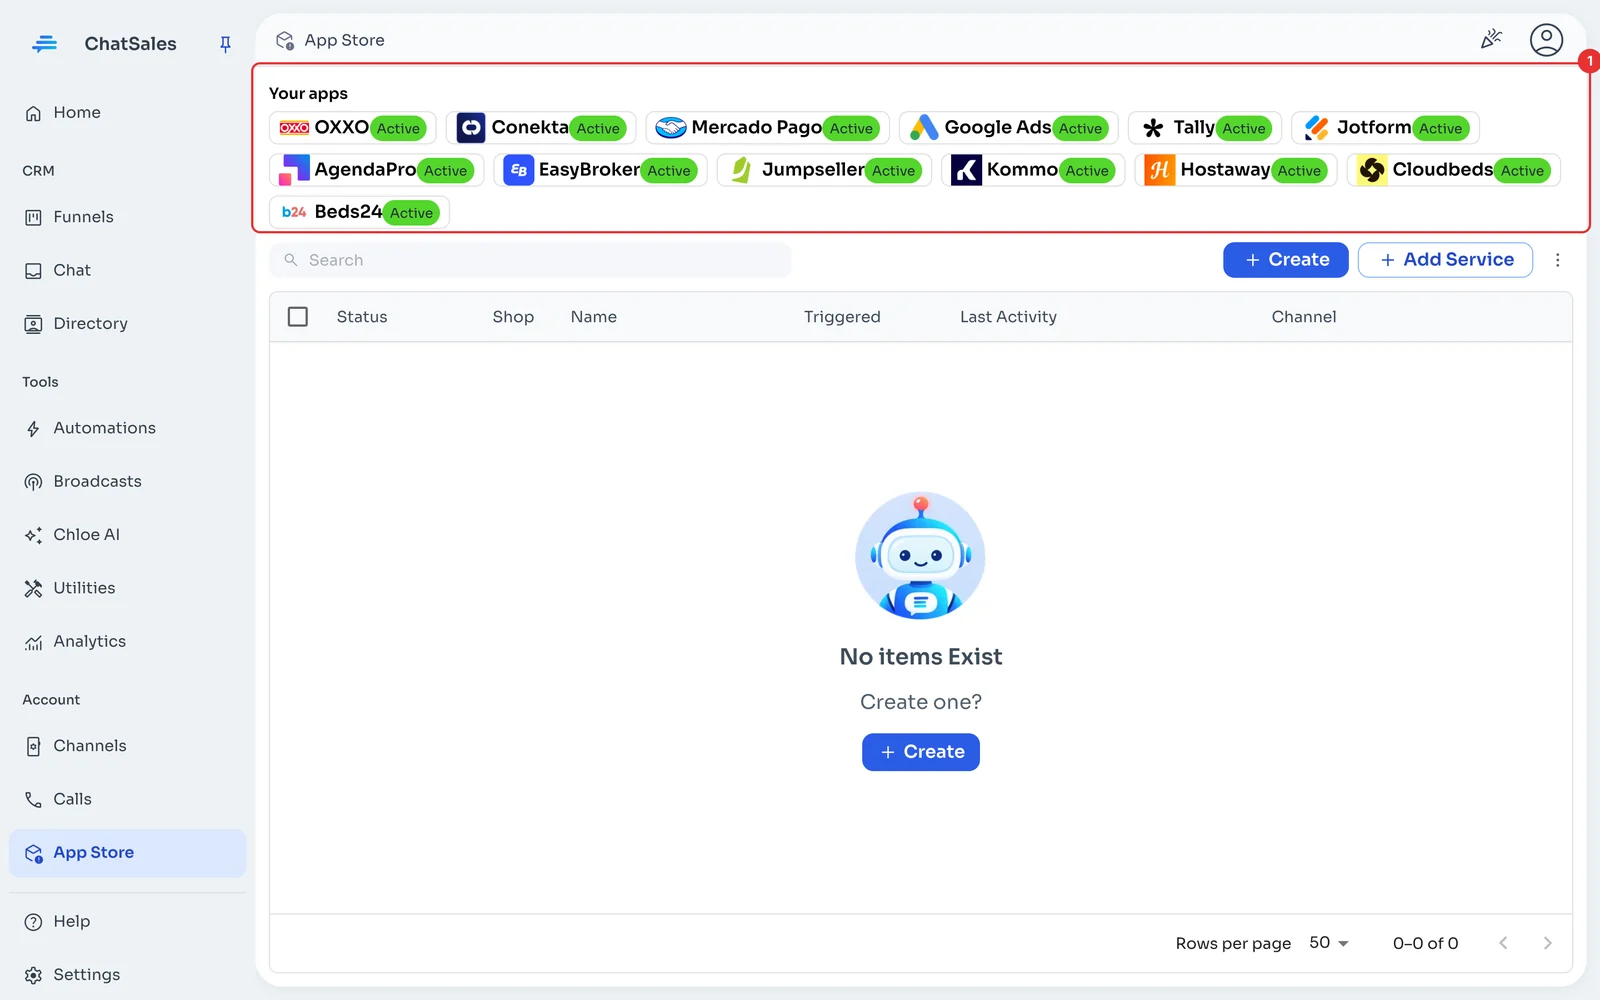Open Help in the sidebar

pyautogui.click(x=128, y=922)
